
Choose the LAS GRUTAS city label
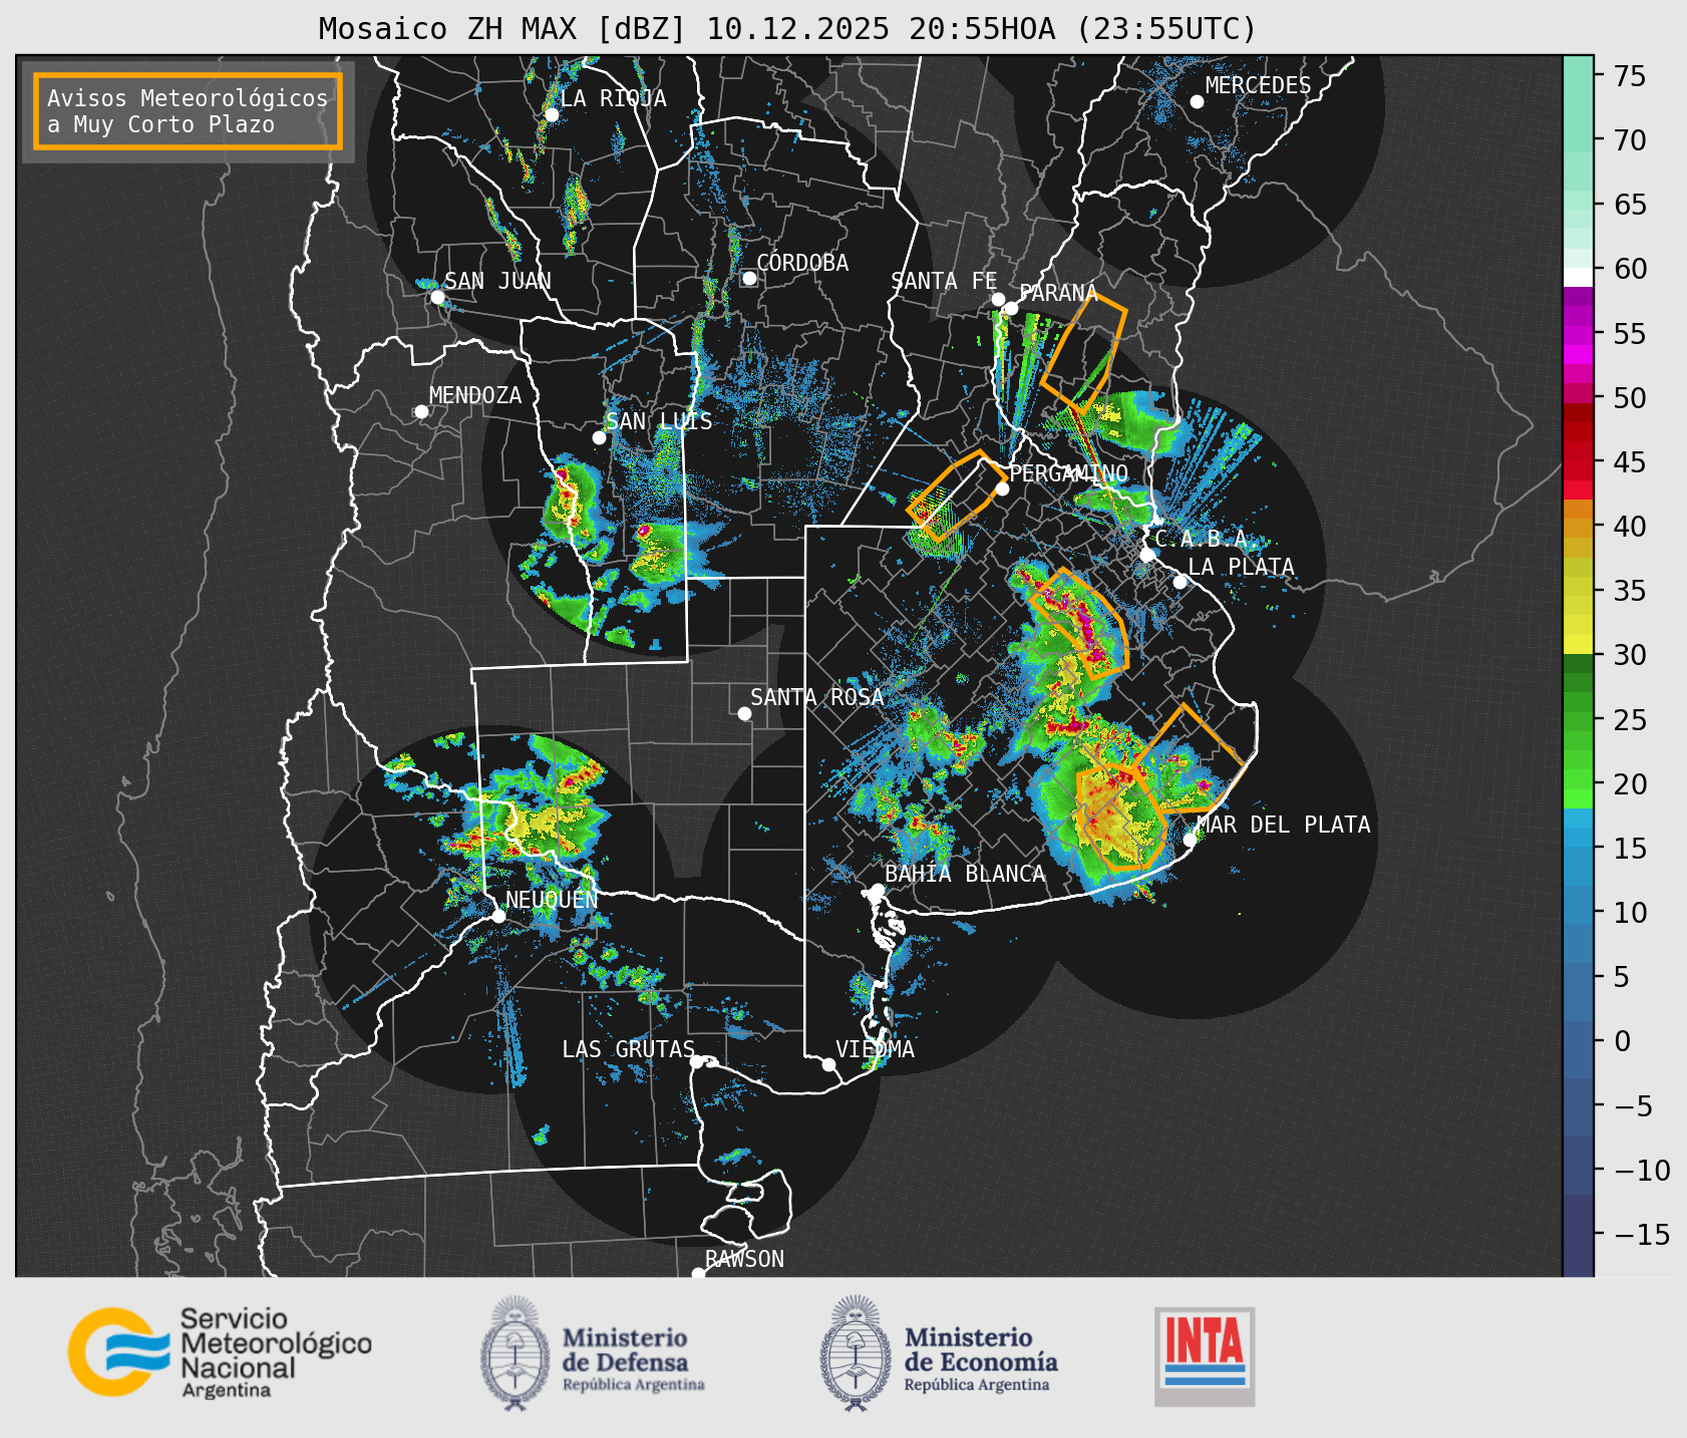click(x=628, y=1049)
